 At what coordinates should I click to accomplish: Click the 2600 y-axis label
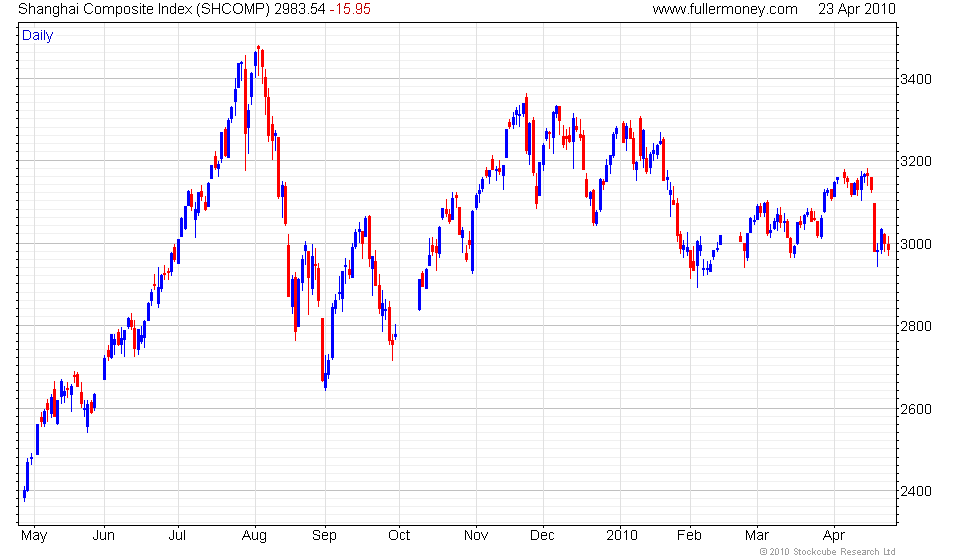pos(916,409)
